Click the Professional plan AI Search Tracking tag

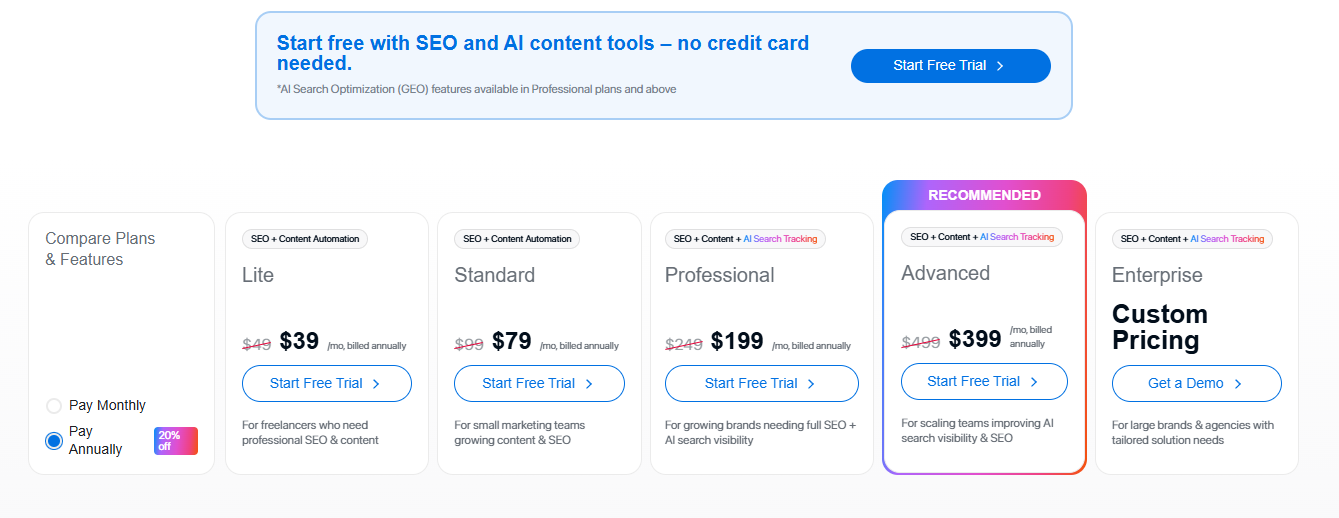point(780,239)
